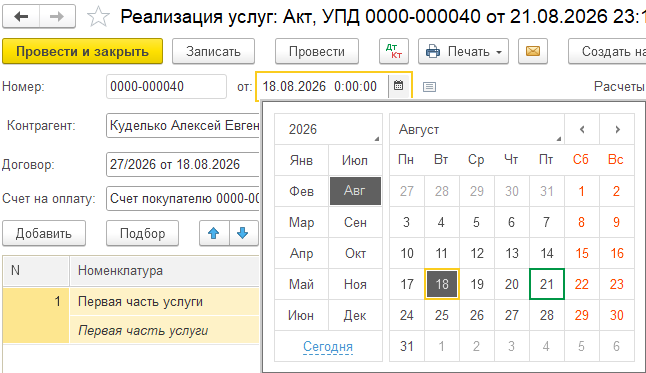This screenshot has height=373, width=646.
Task: Select month Дек
Action: (x=355, y=315)
